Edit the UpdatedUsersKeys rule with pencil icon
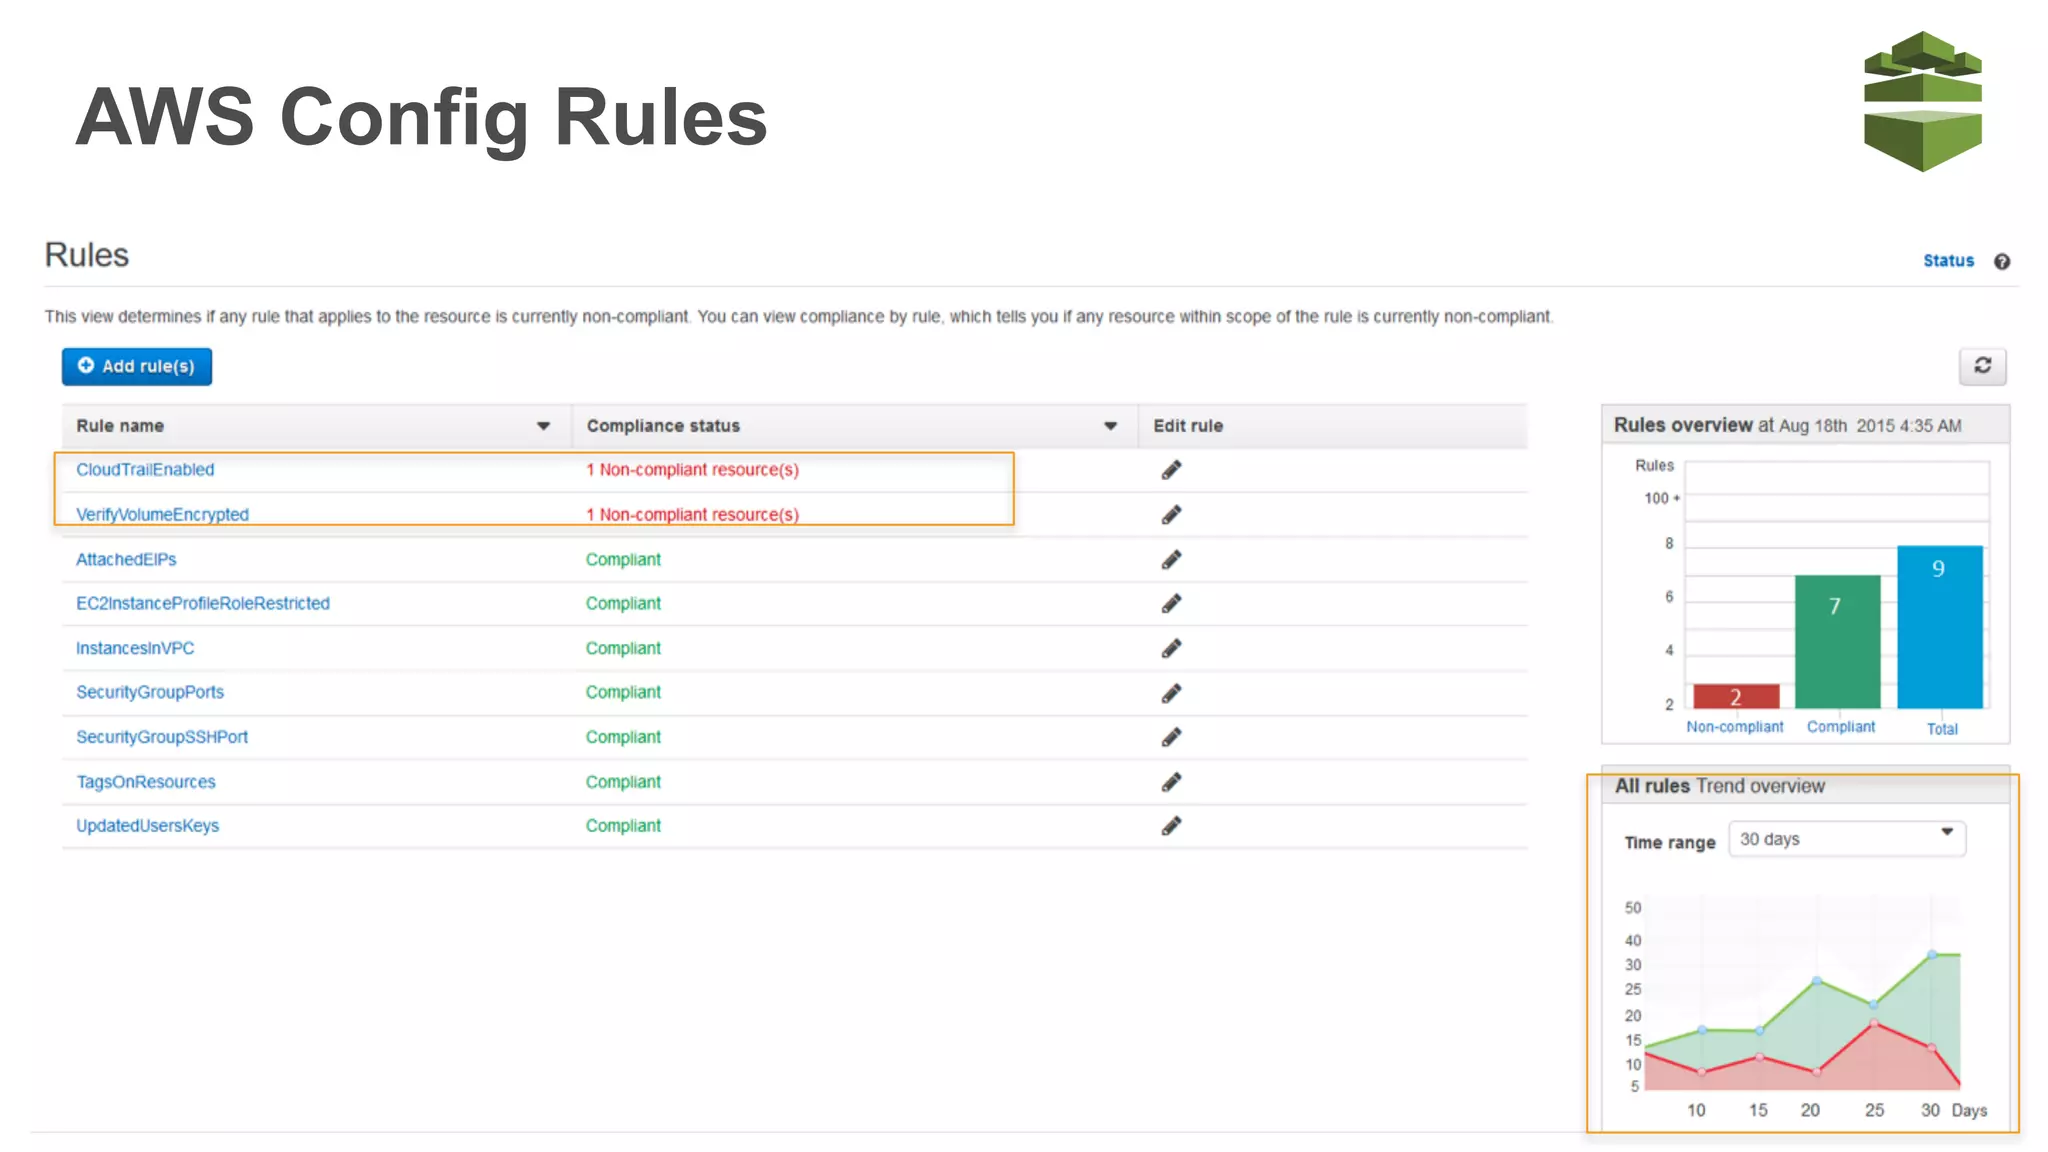Image resolution: width=2048 pixels, height=1152 pixels. tap(1171, 826)
